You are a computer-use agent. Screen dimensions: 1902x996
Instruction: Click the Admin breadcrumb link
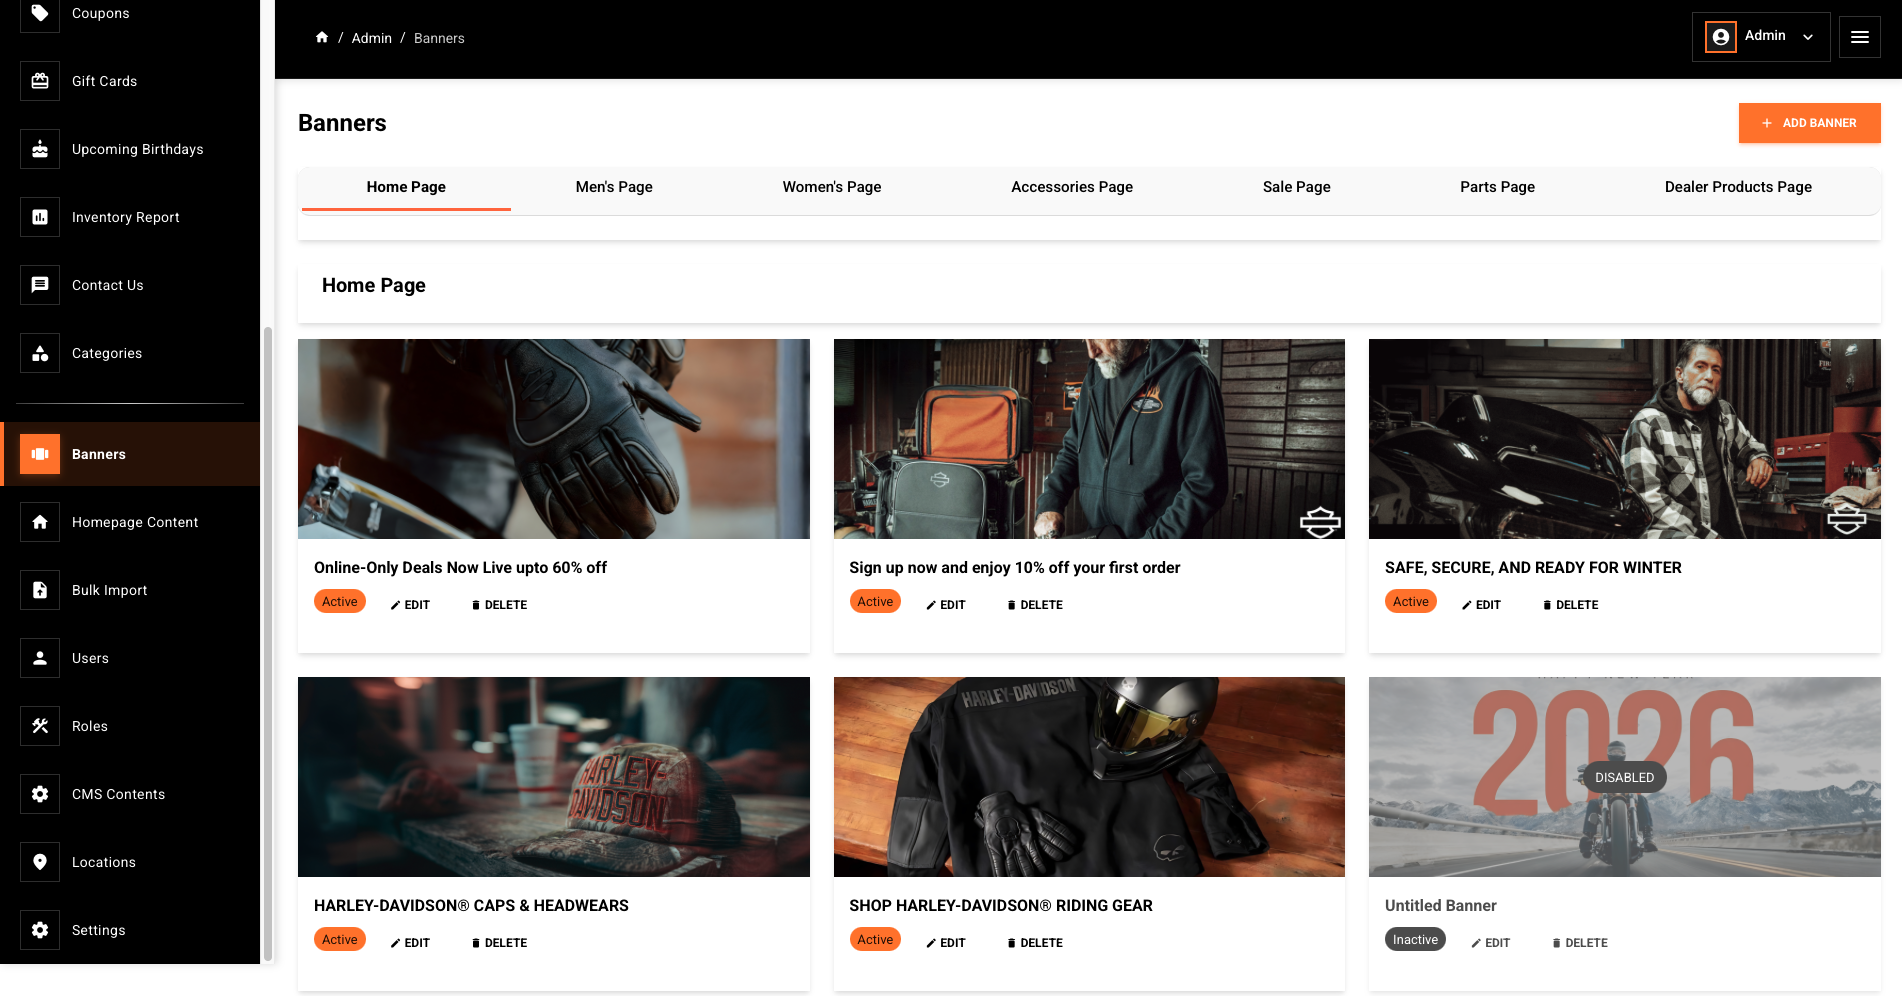371,38
